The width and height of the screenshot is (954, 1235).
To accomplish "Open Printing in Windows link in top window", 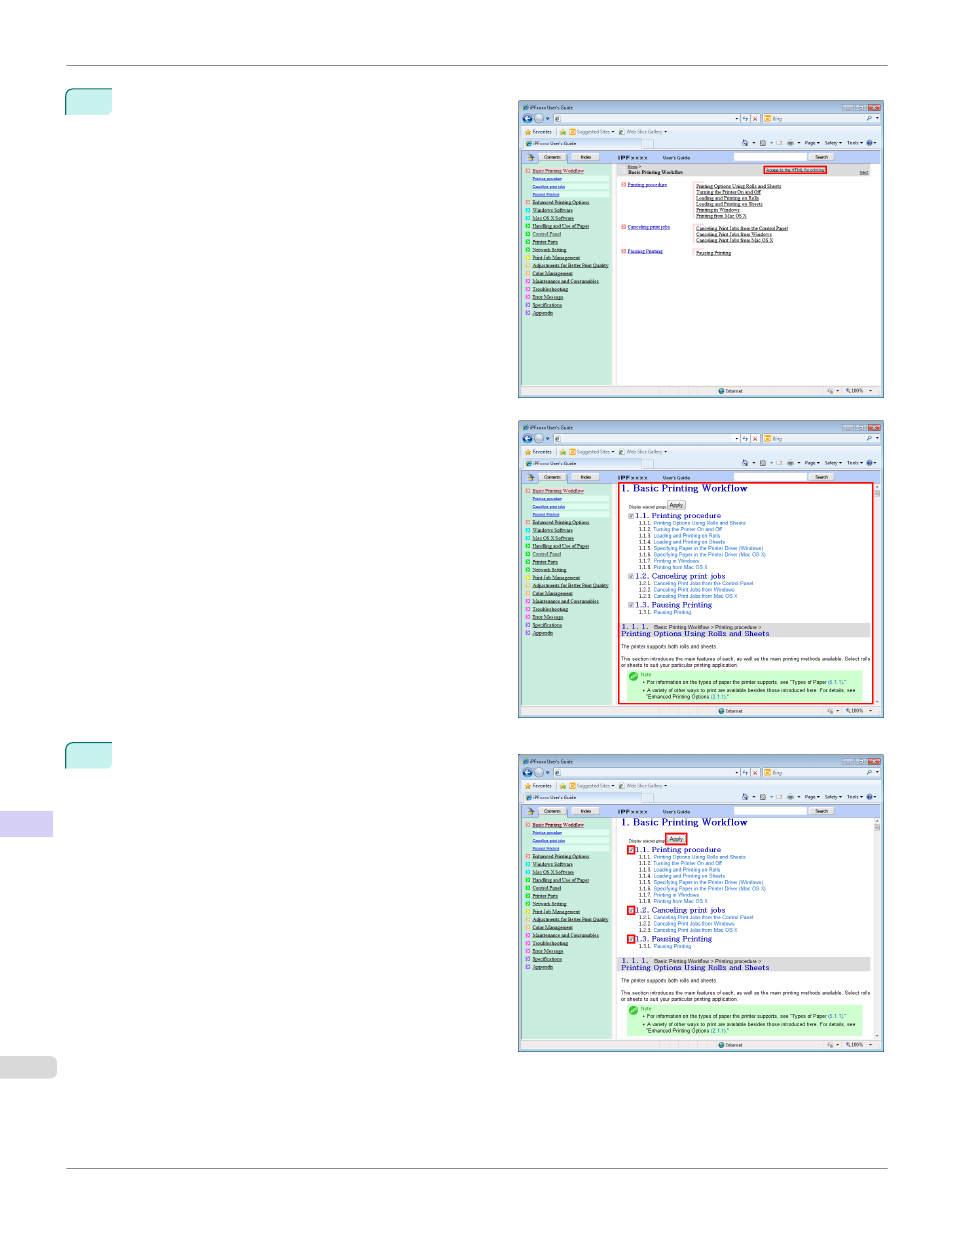I will [x=718, y=210].
